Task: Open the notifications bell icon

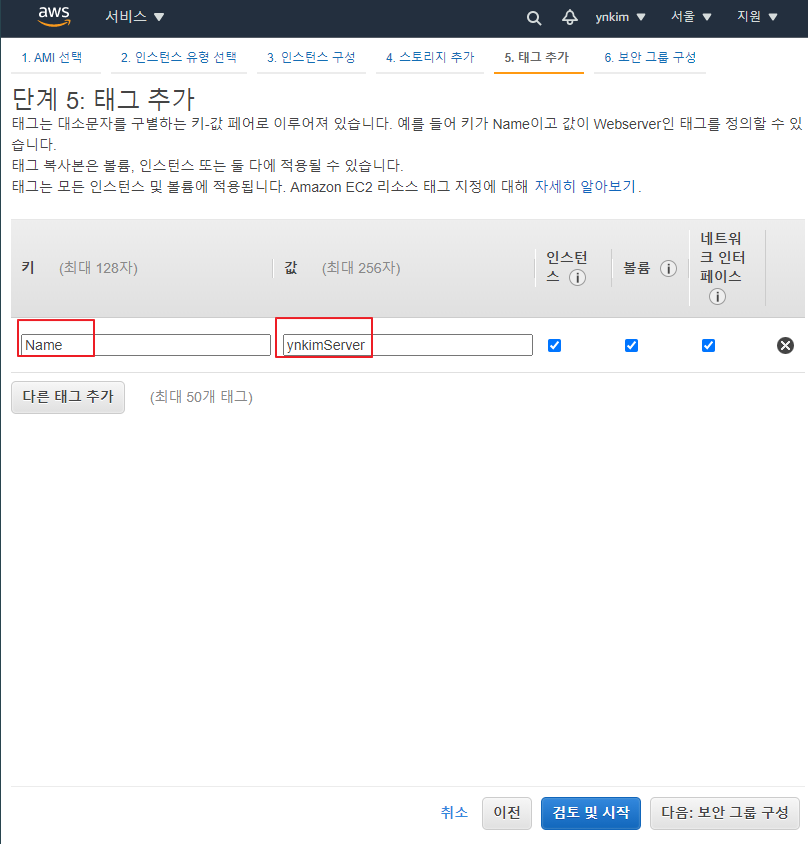Action: [x=570, y=17]
